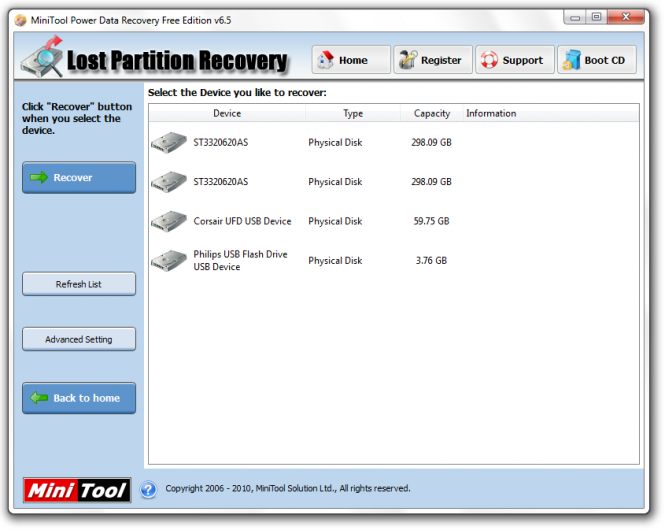Viewport: 665px width, 530px height.
Task: Select Corsair UFD USB Device row
Action: 394,221
